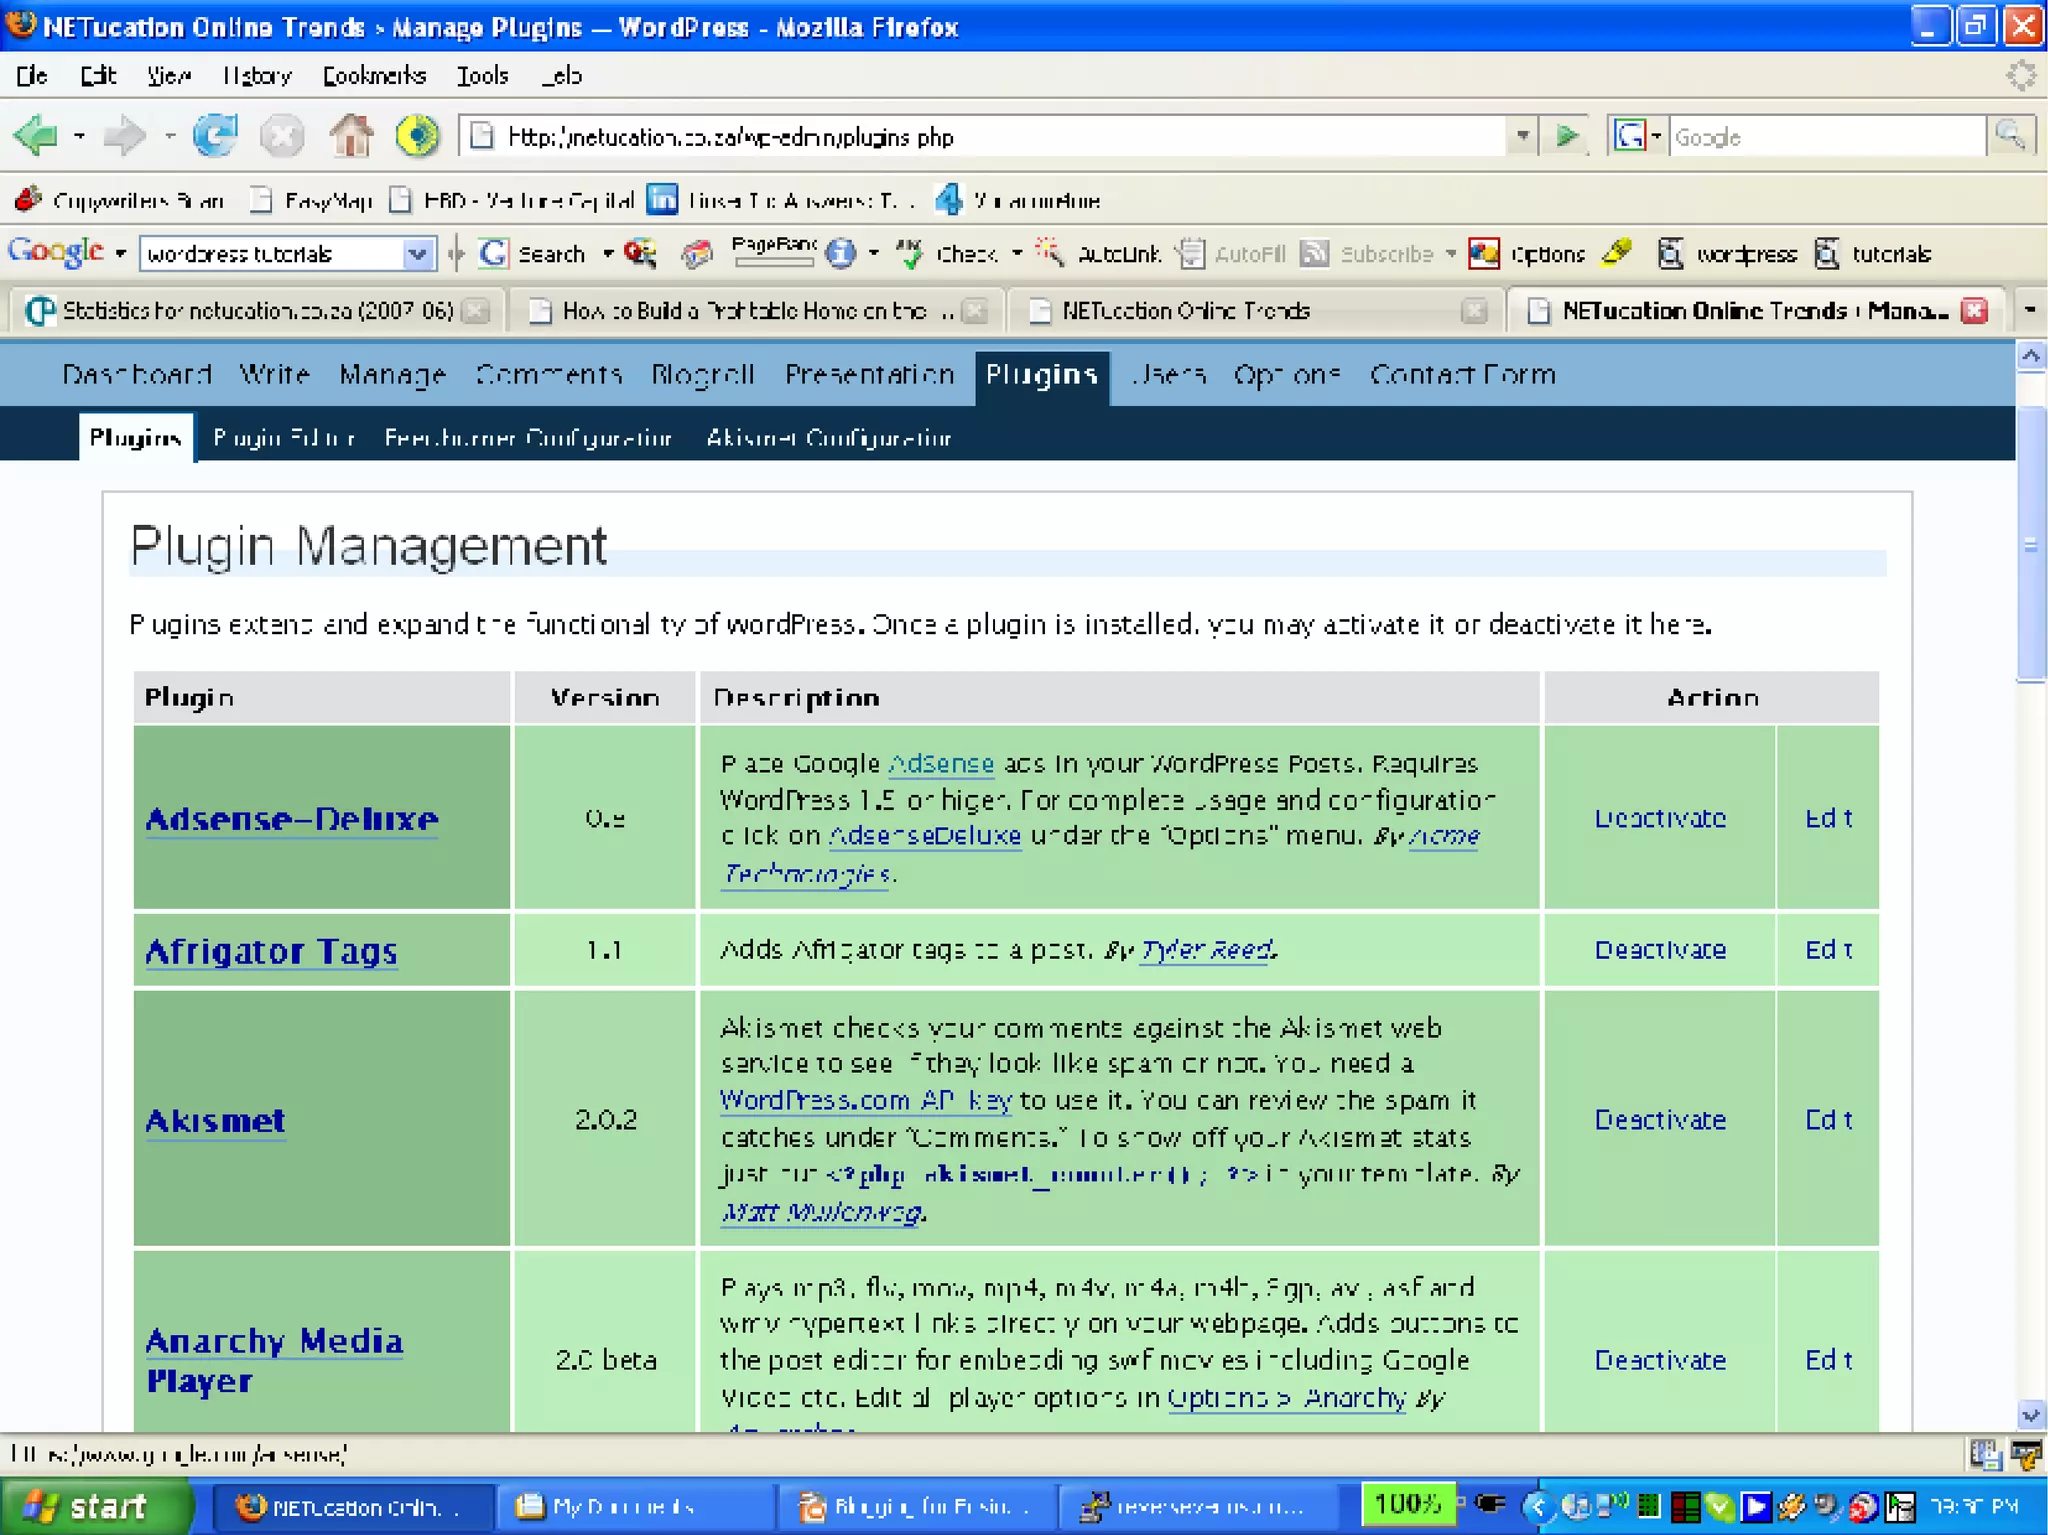
Task: Deactivate the Akismet plugin
Action: point(1659,1119)
